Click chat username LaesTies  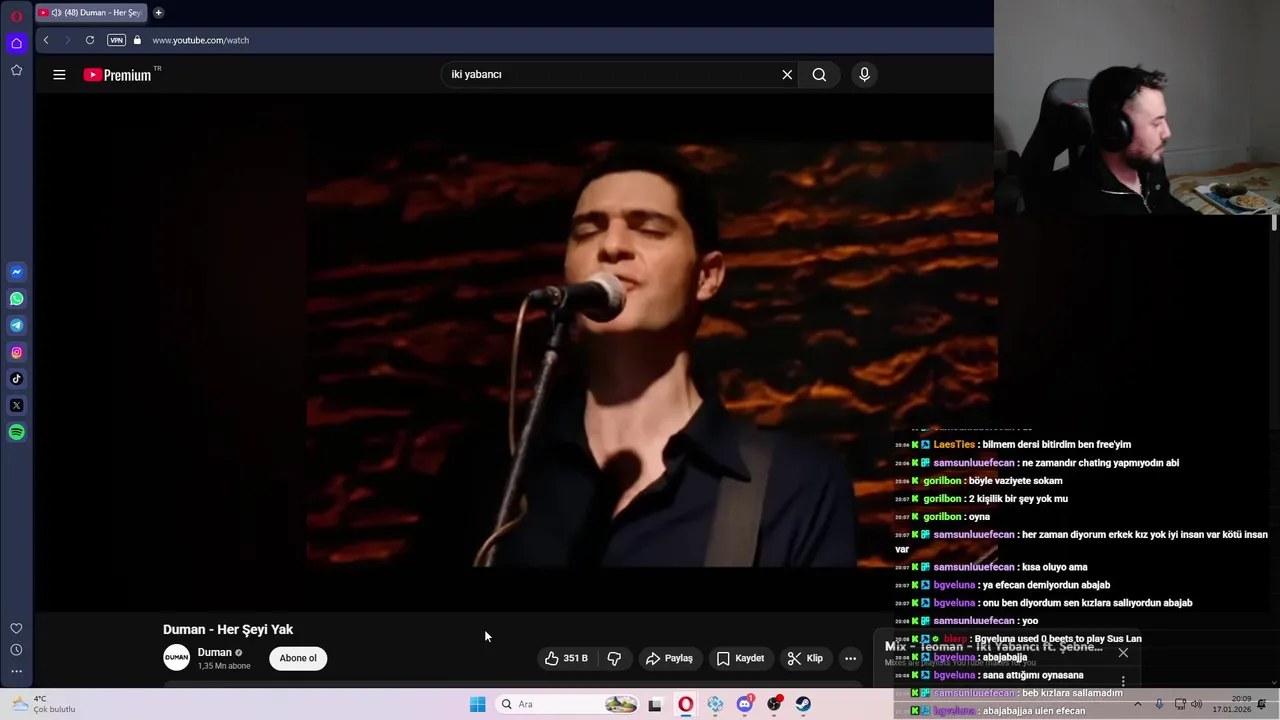954,445
